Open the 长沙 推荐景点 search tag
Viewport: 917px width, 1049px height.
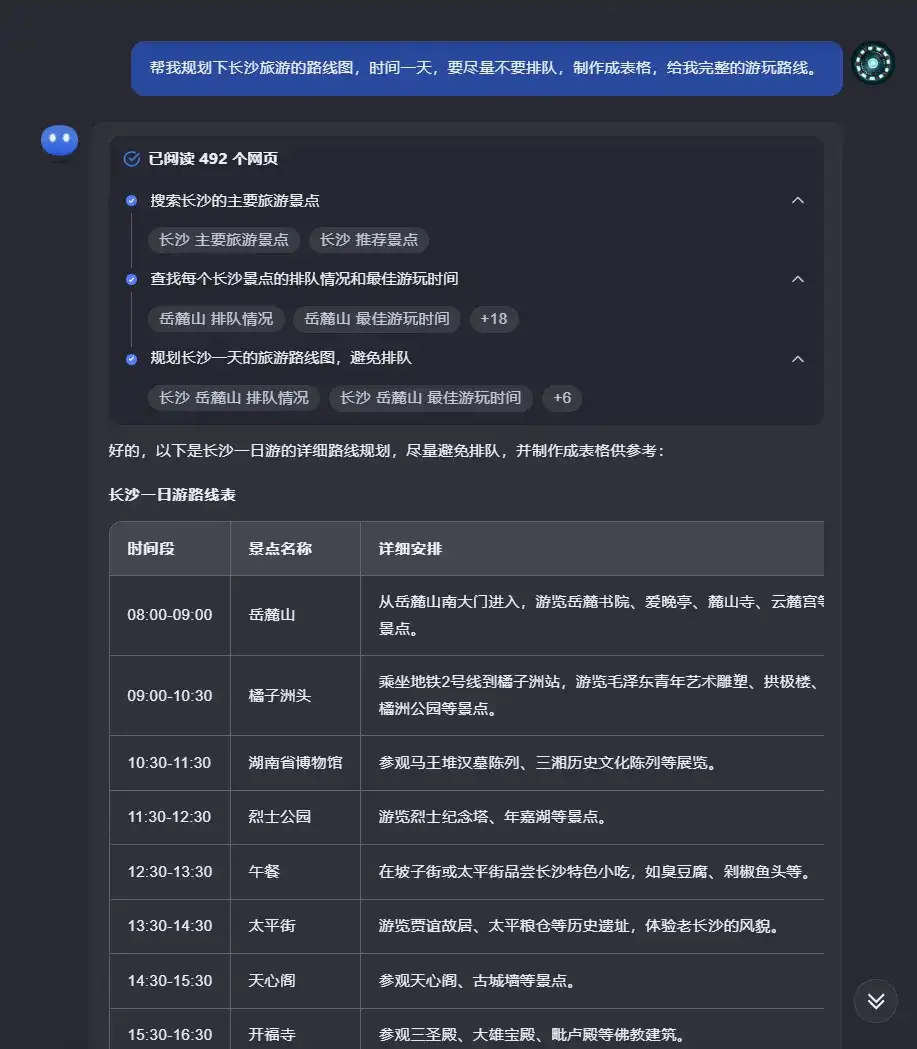(369, 240)
